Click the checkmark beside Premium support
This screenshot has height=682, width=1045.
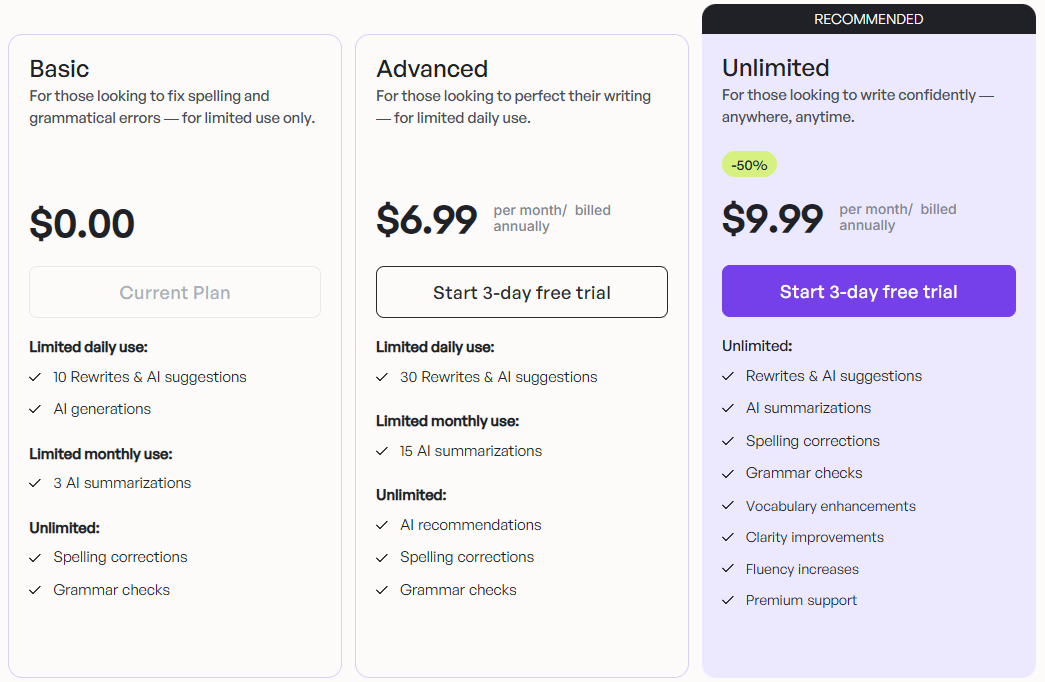click(728, 600)
